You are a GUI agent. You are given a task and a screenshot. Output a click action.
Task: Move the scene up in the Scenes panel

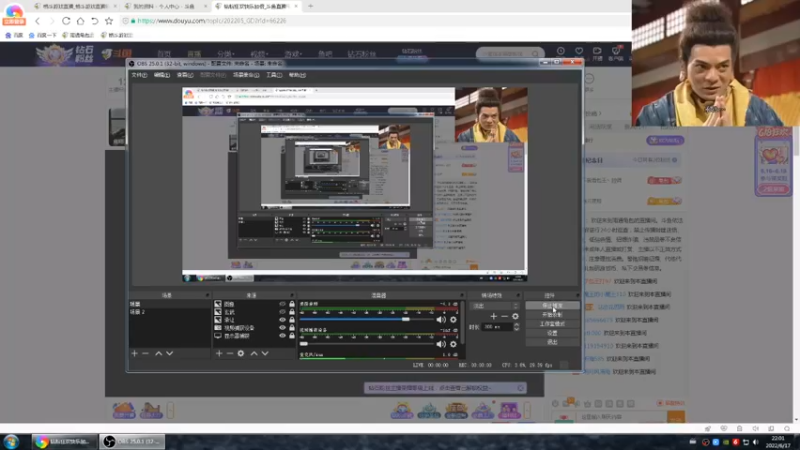coord(159,353)
